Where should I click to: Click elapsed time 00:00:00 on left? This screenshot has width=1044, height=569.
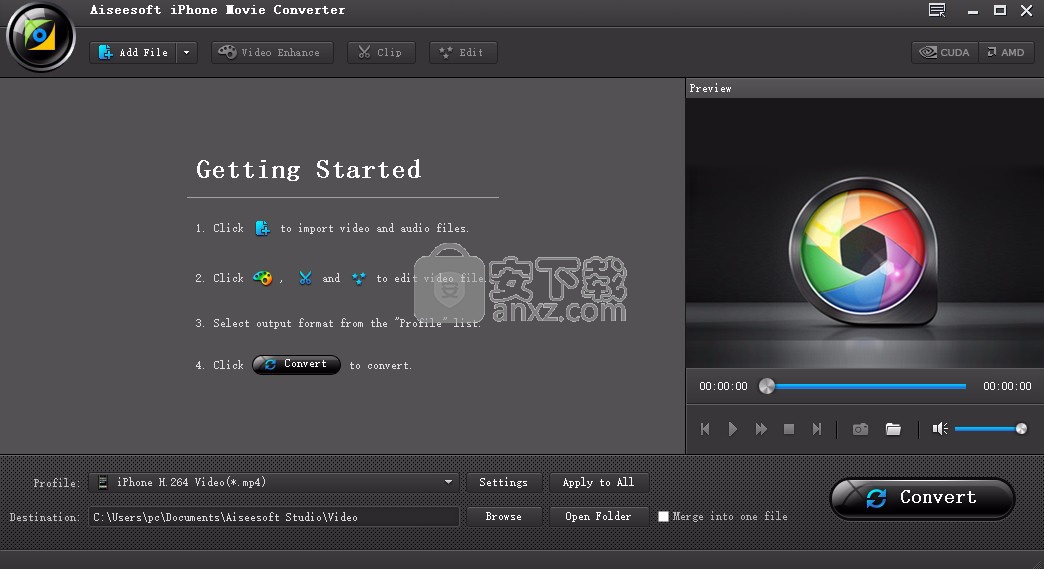(x=723, y=386)
